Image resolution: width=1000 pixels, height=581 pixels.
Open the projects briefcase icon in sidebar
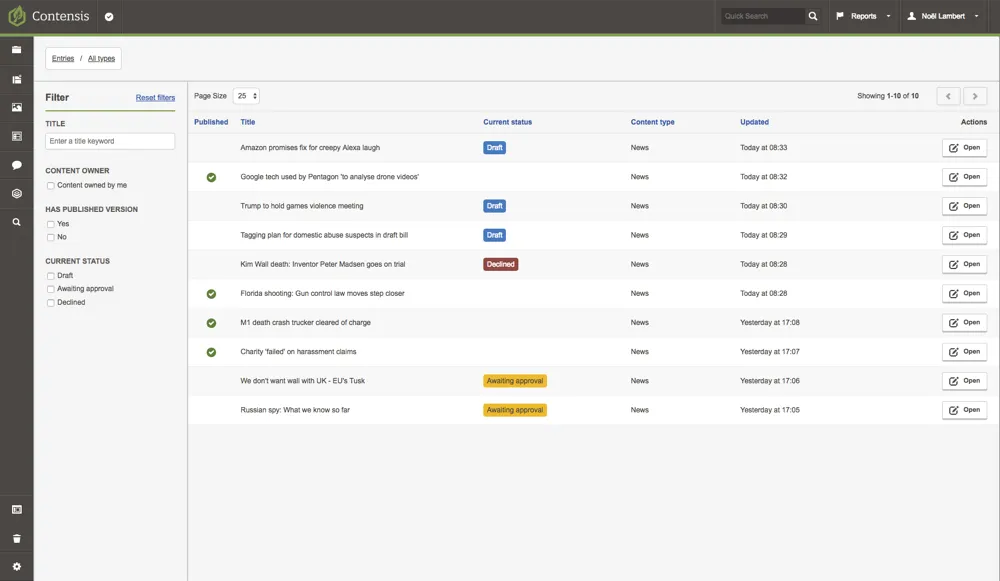pyautogui.click(x=17, y=50)
